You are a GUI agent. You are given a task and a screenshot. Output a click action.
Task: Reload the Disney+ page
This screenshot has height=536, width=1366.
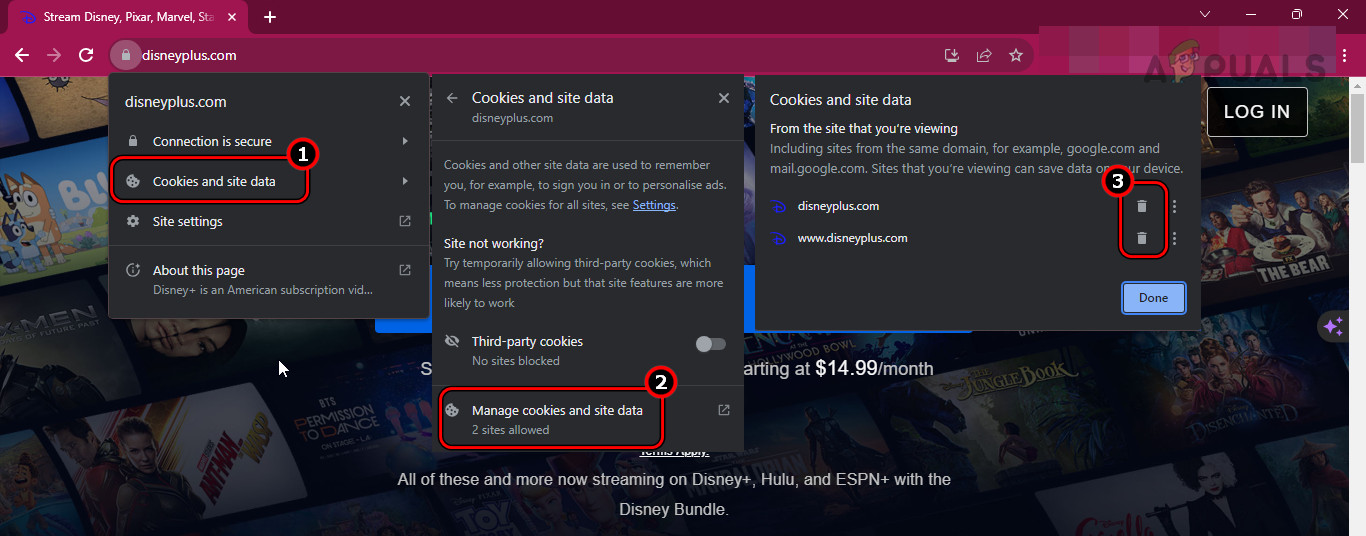coord(86,55)
